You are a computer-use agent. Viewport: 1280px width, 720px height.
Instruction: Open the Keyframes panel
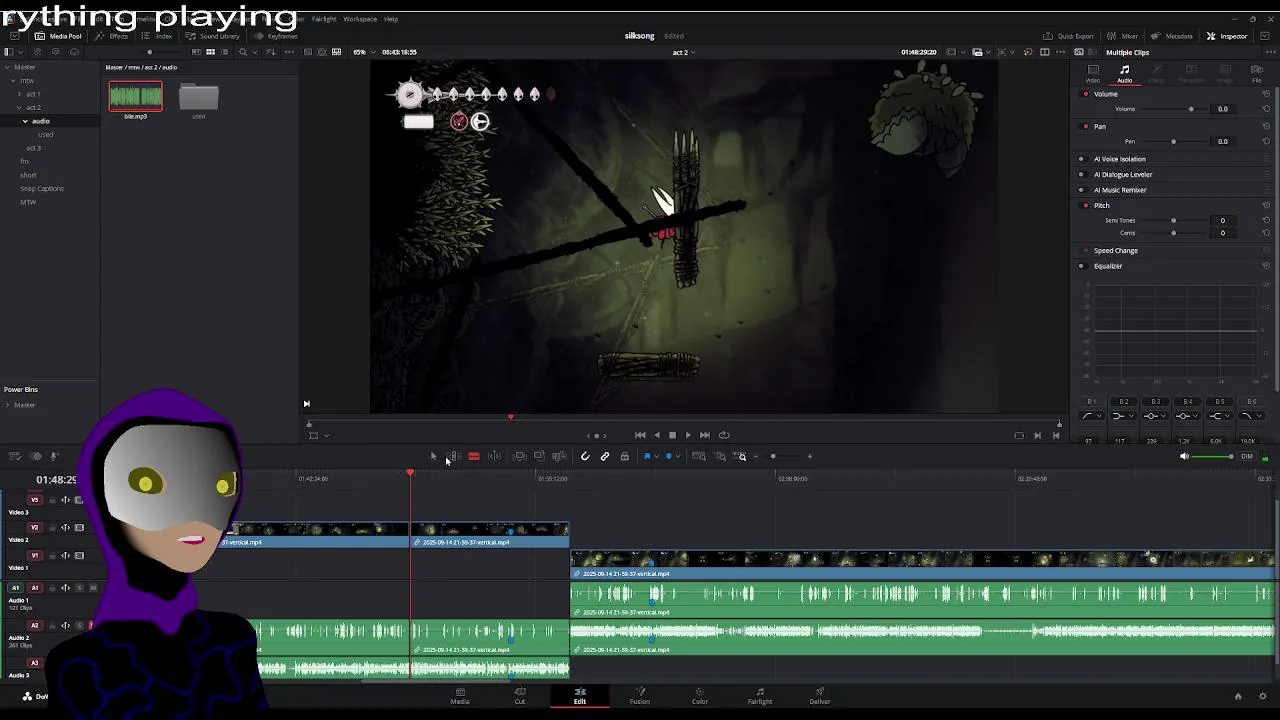click(276, 36)
